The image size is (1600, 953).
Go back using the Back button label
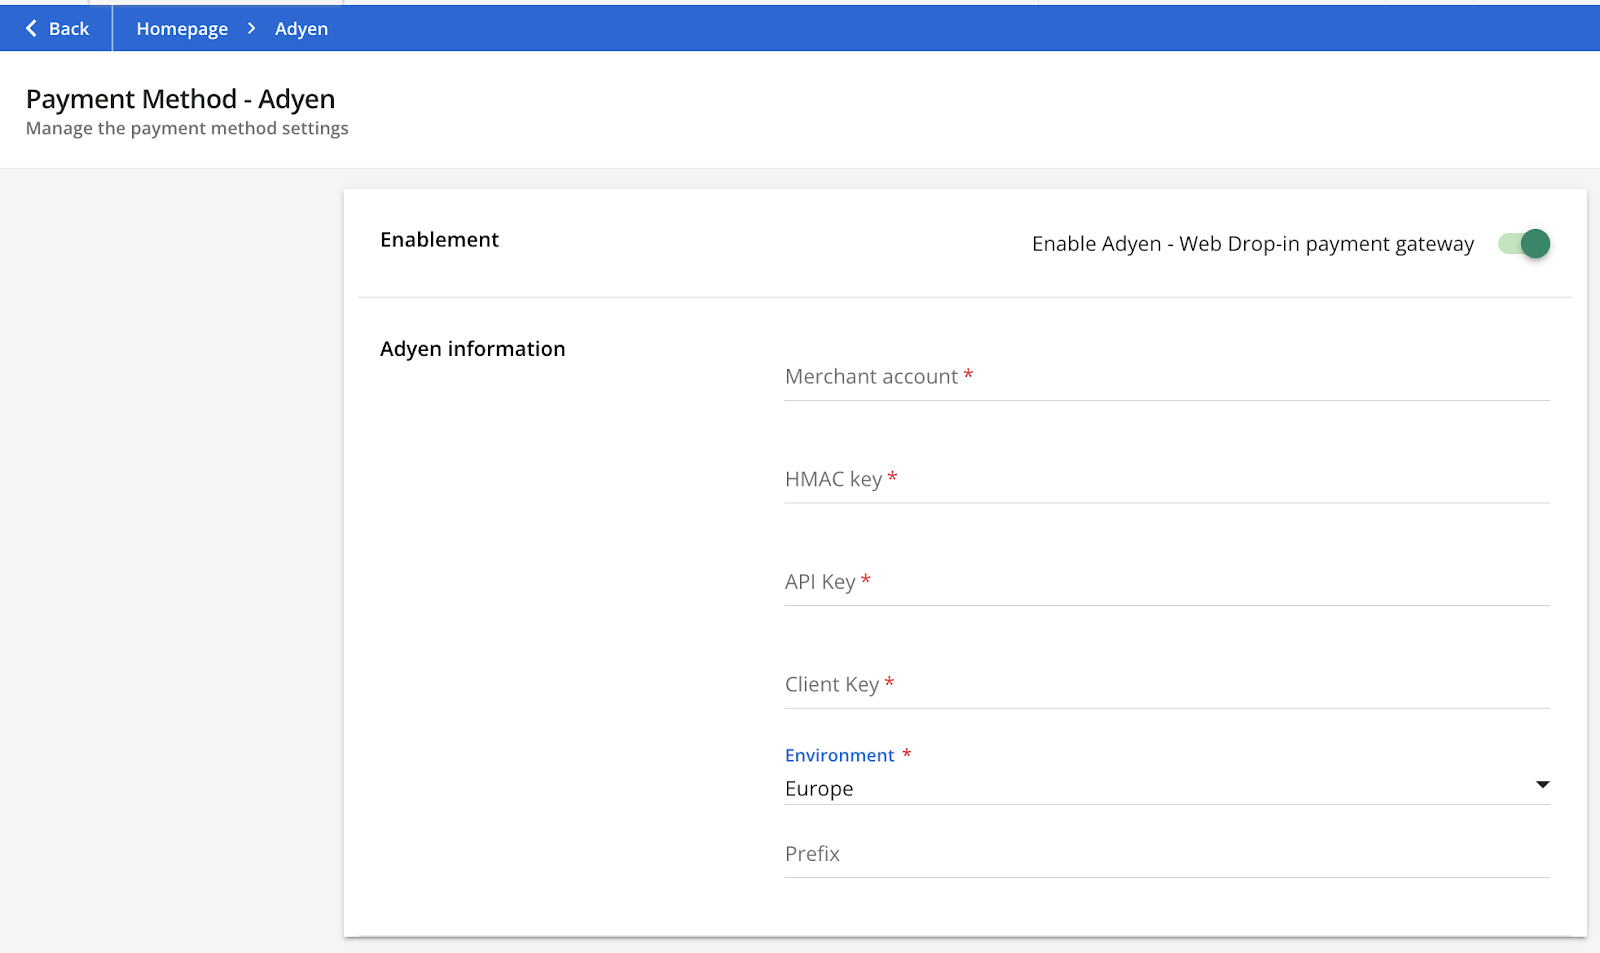pyautogui.click(x=69, y=29)
